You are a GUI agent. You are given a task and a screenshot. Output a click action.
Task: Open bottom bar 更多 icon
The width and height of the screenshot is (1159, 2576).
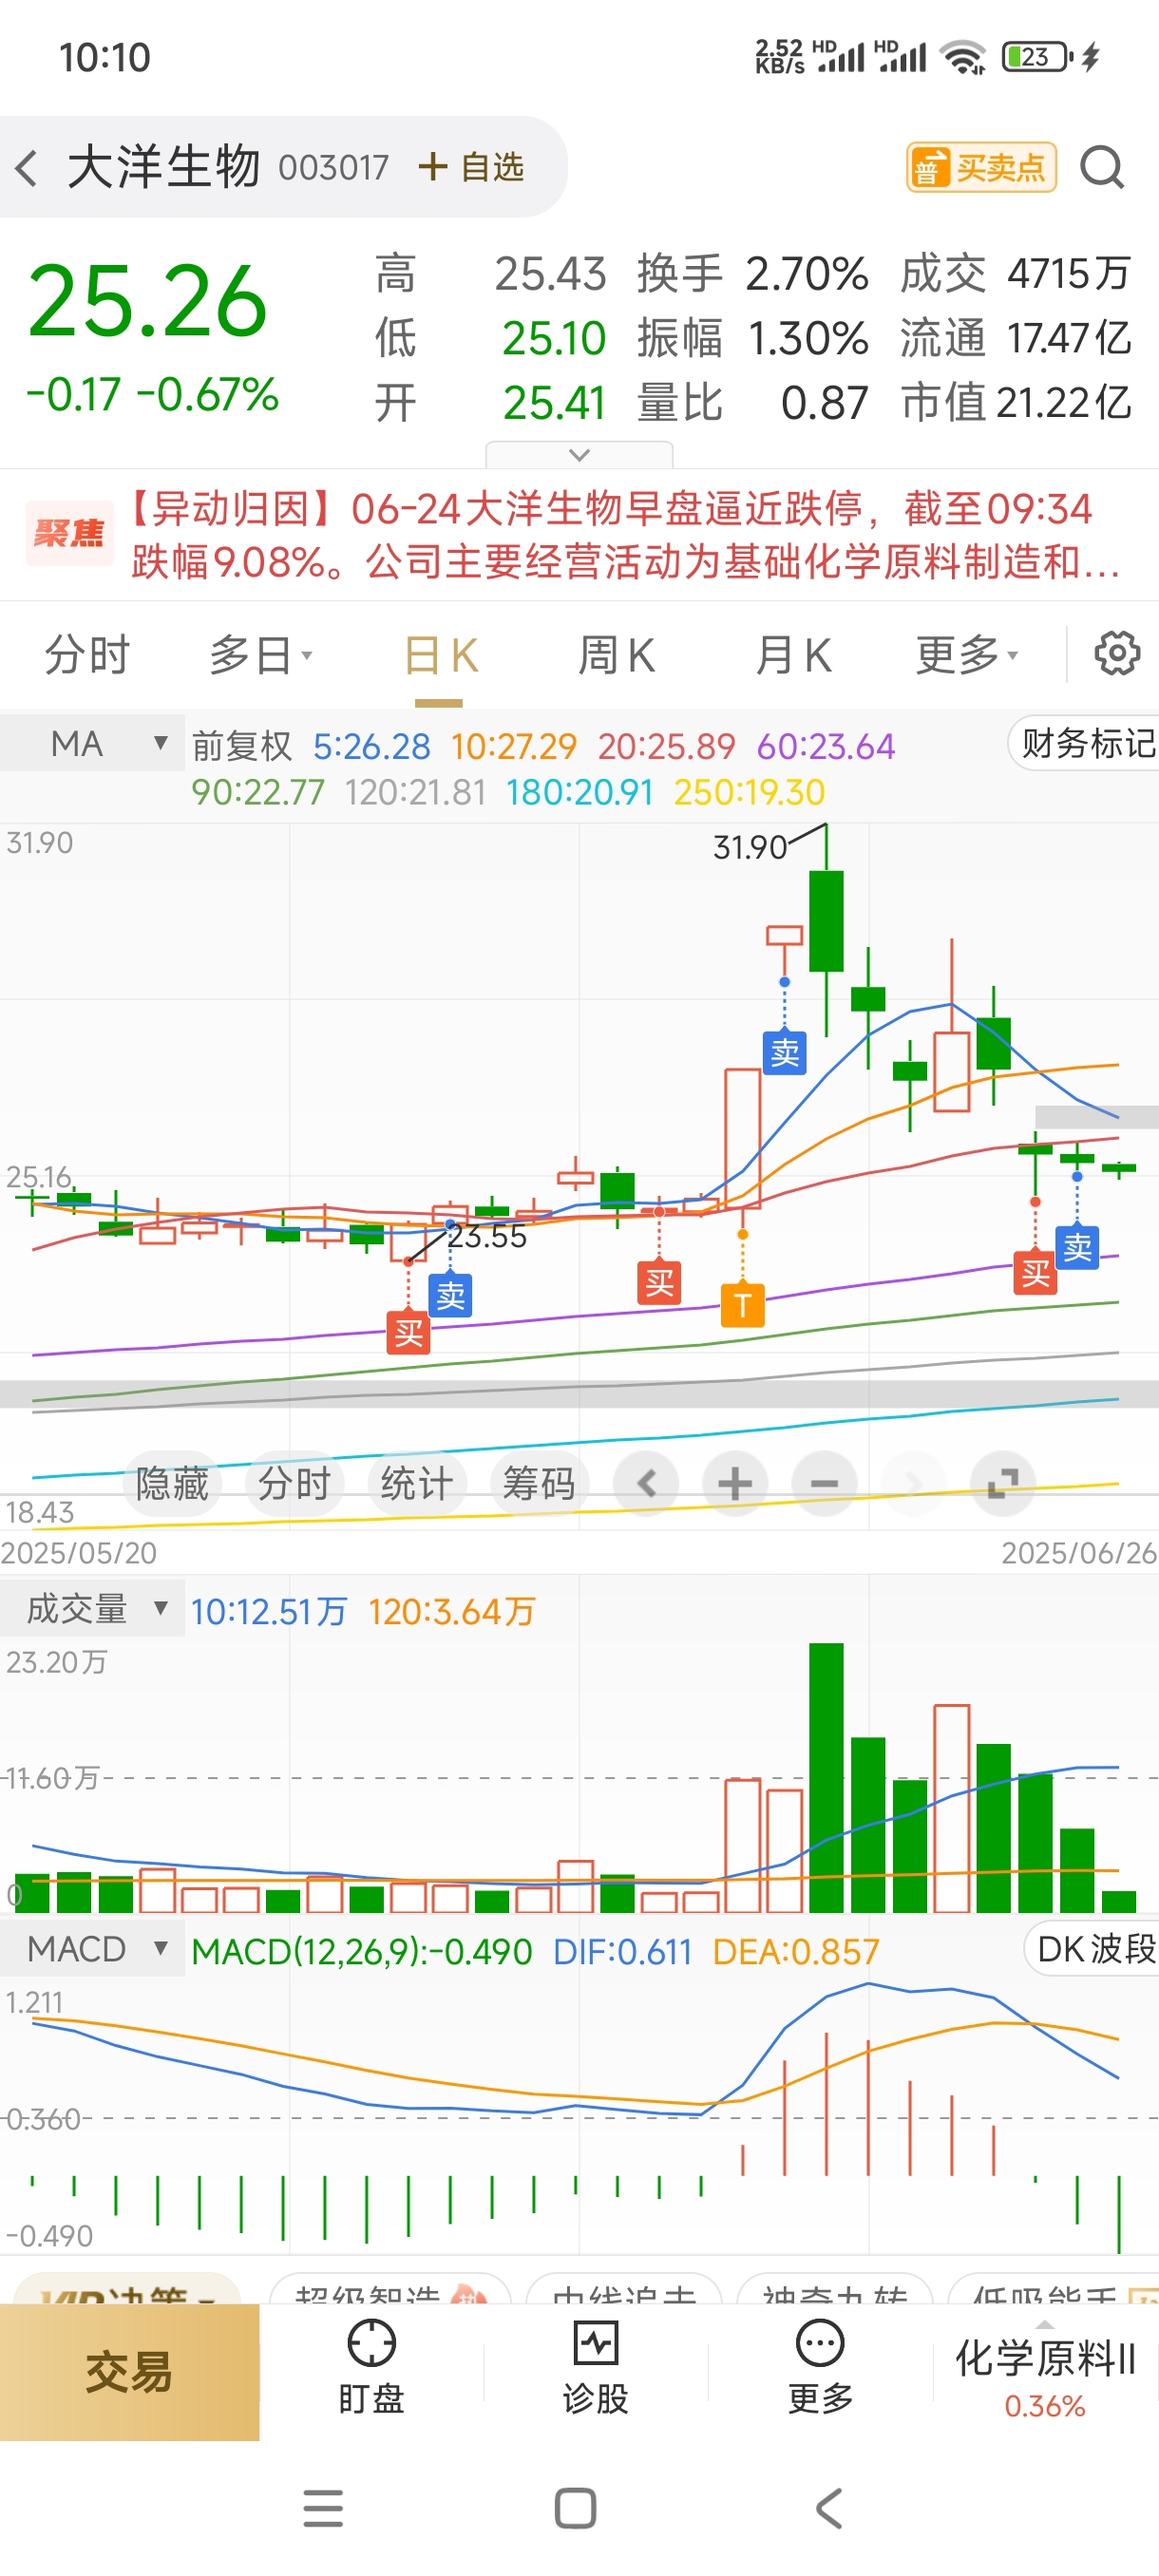point(820,2368)
